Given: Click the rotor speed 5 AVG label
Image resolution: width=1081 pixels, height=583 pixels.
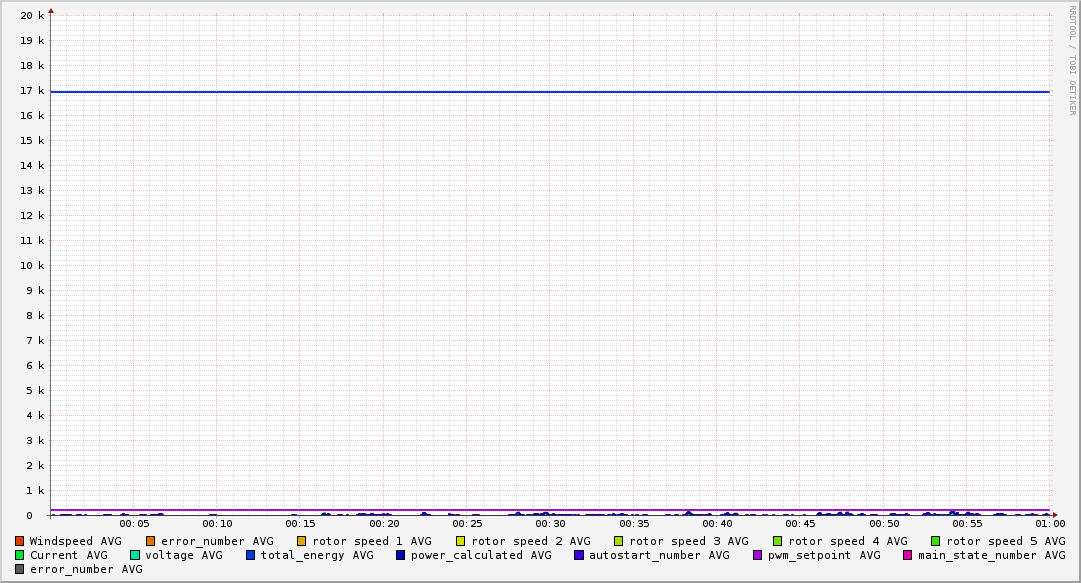Looking at the screenshot, I should 1005,541.
